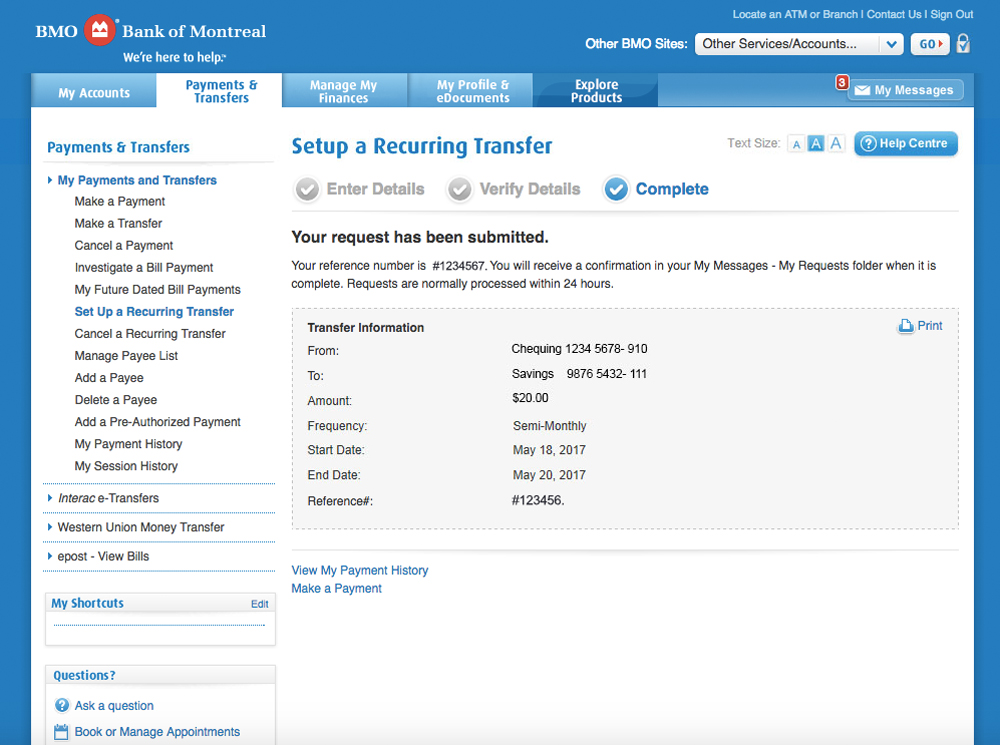Open My Messages envelope icon
The image size is (1000, 745).
tap(862, 90)
